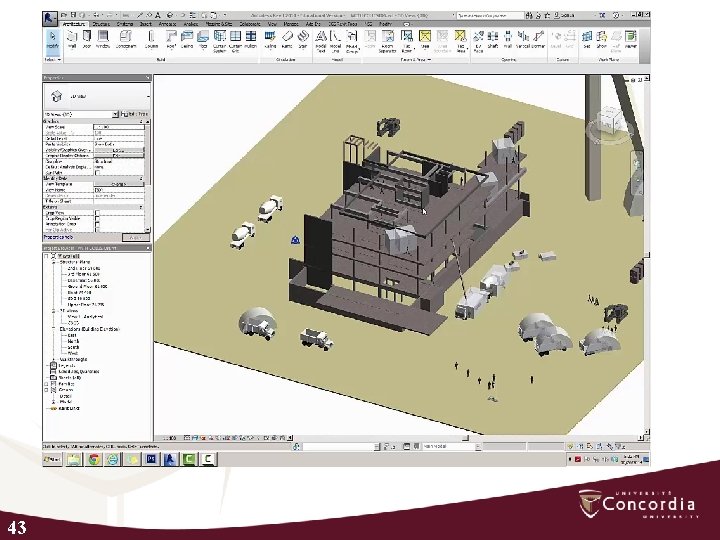720x540 pixels.
Task: Select the Ramp tool
Action: pos(287,39)
